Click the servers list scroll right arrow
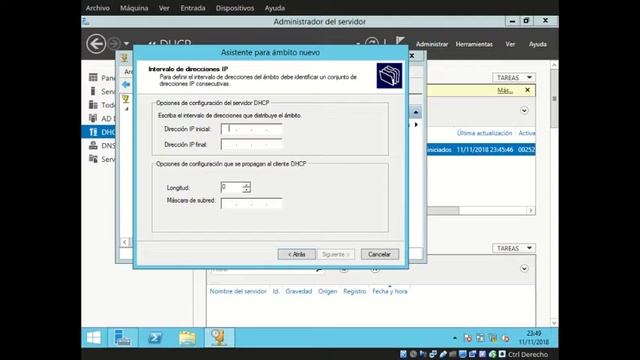 pos(531,211)
